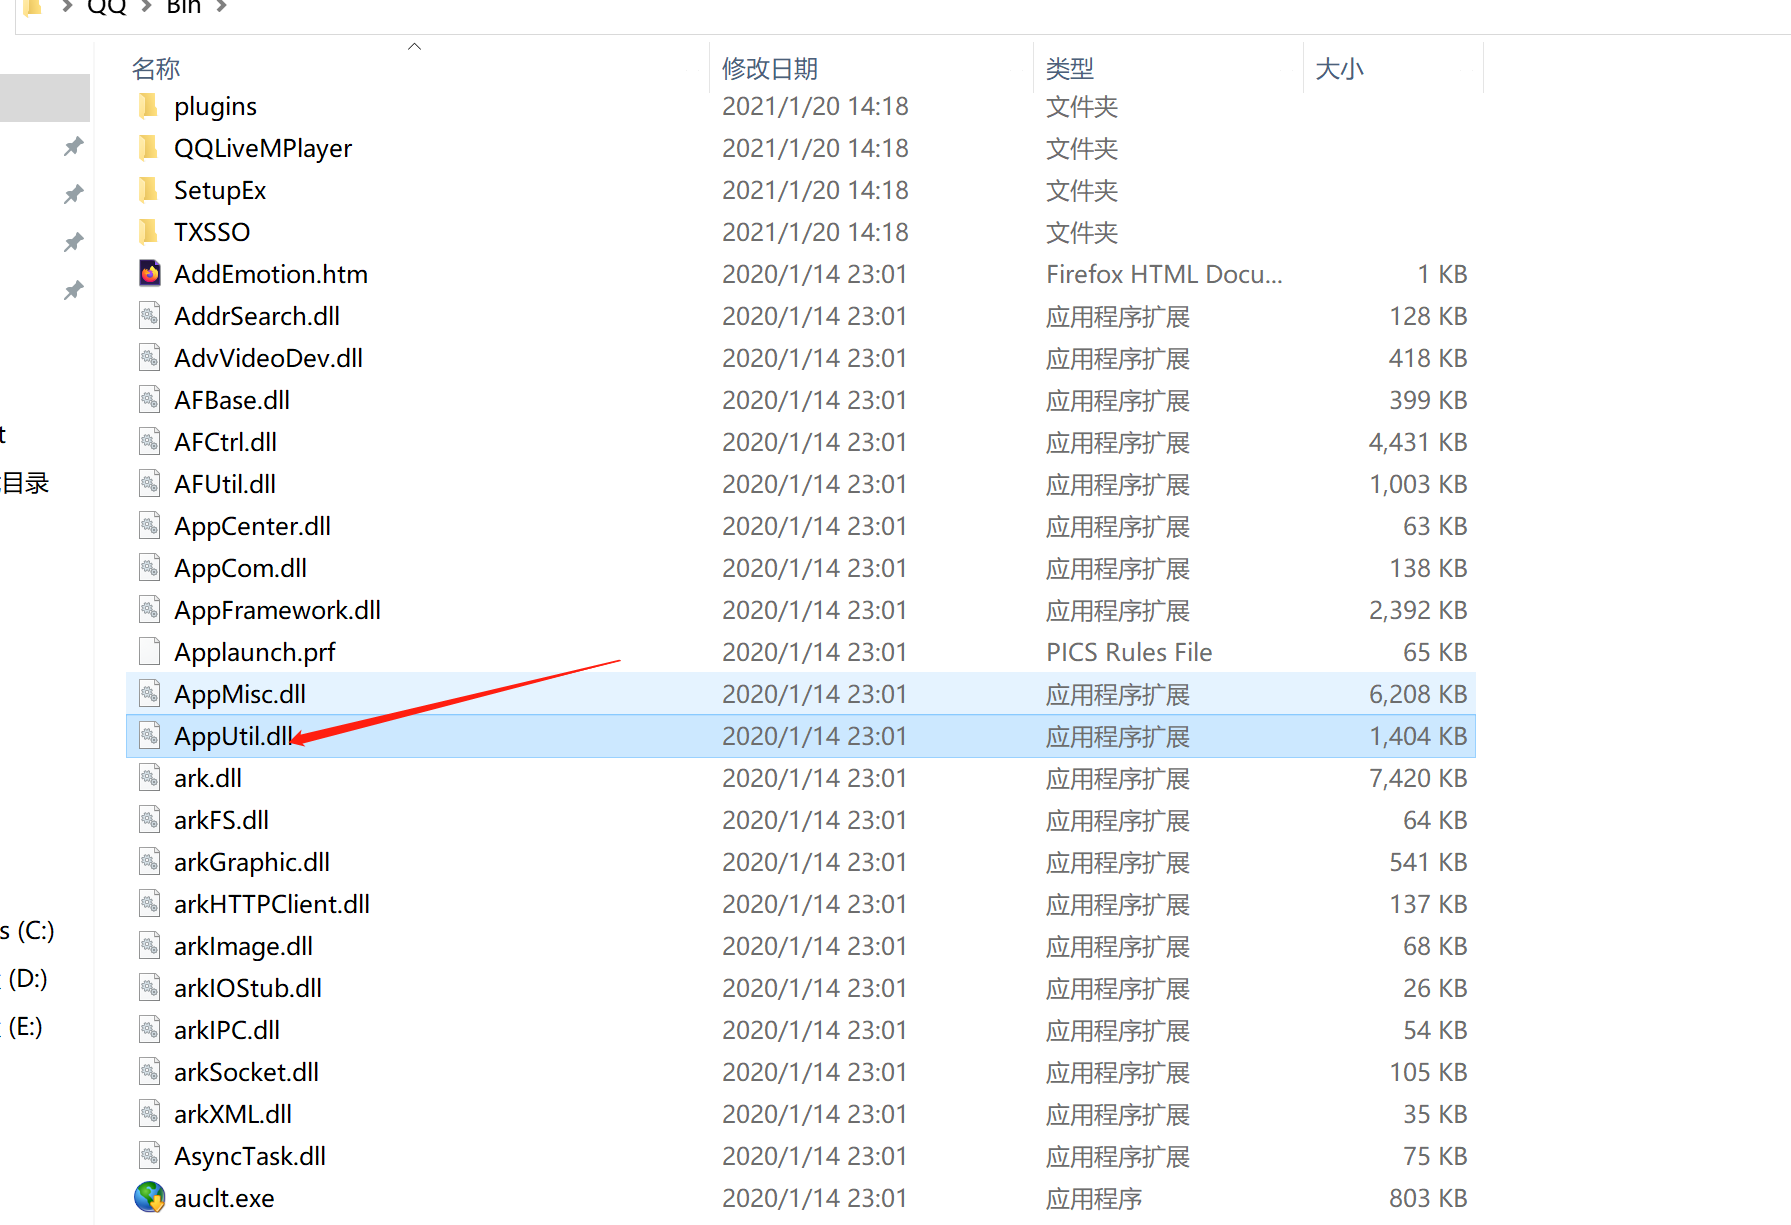Click the Firefox HTML Docu... type cell
This screenshot has width=1791, height=1225.
1164,274
